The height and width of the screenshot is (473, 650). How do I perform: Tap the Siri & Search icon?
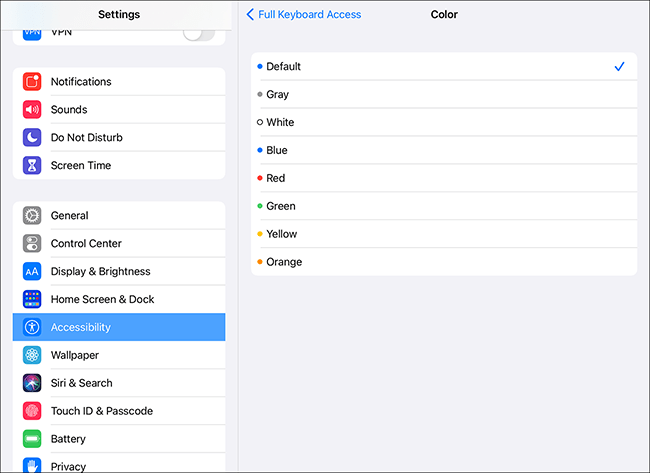coord(32,383)
